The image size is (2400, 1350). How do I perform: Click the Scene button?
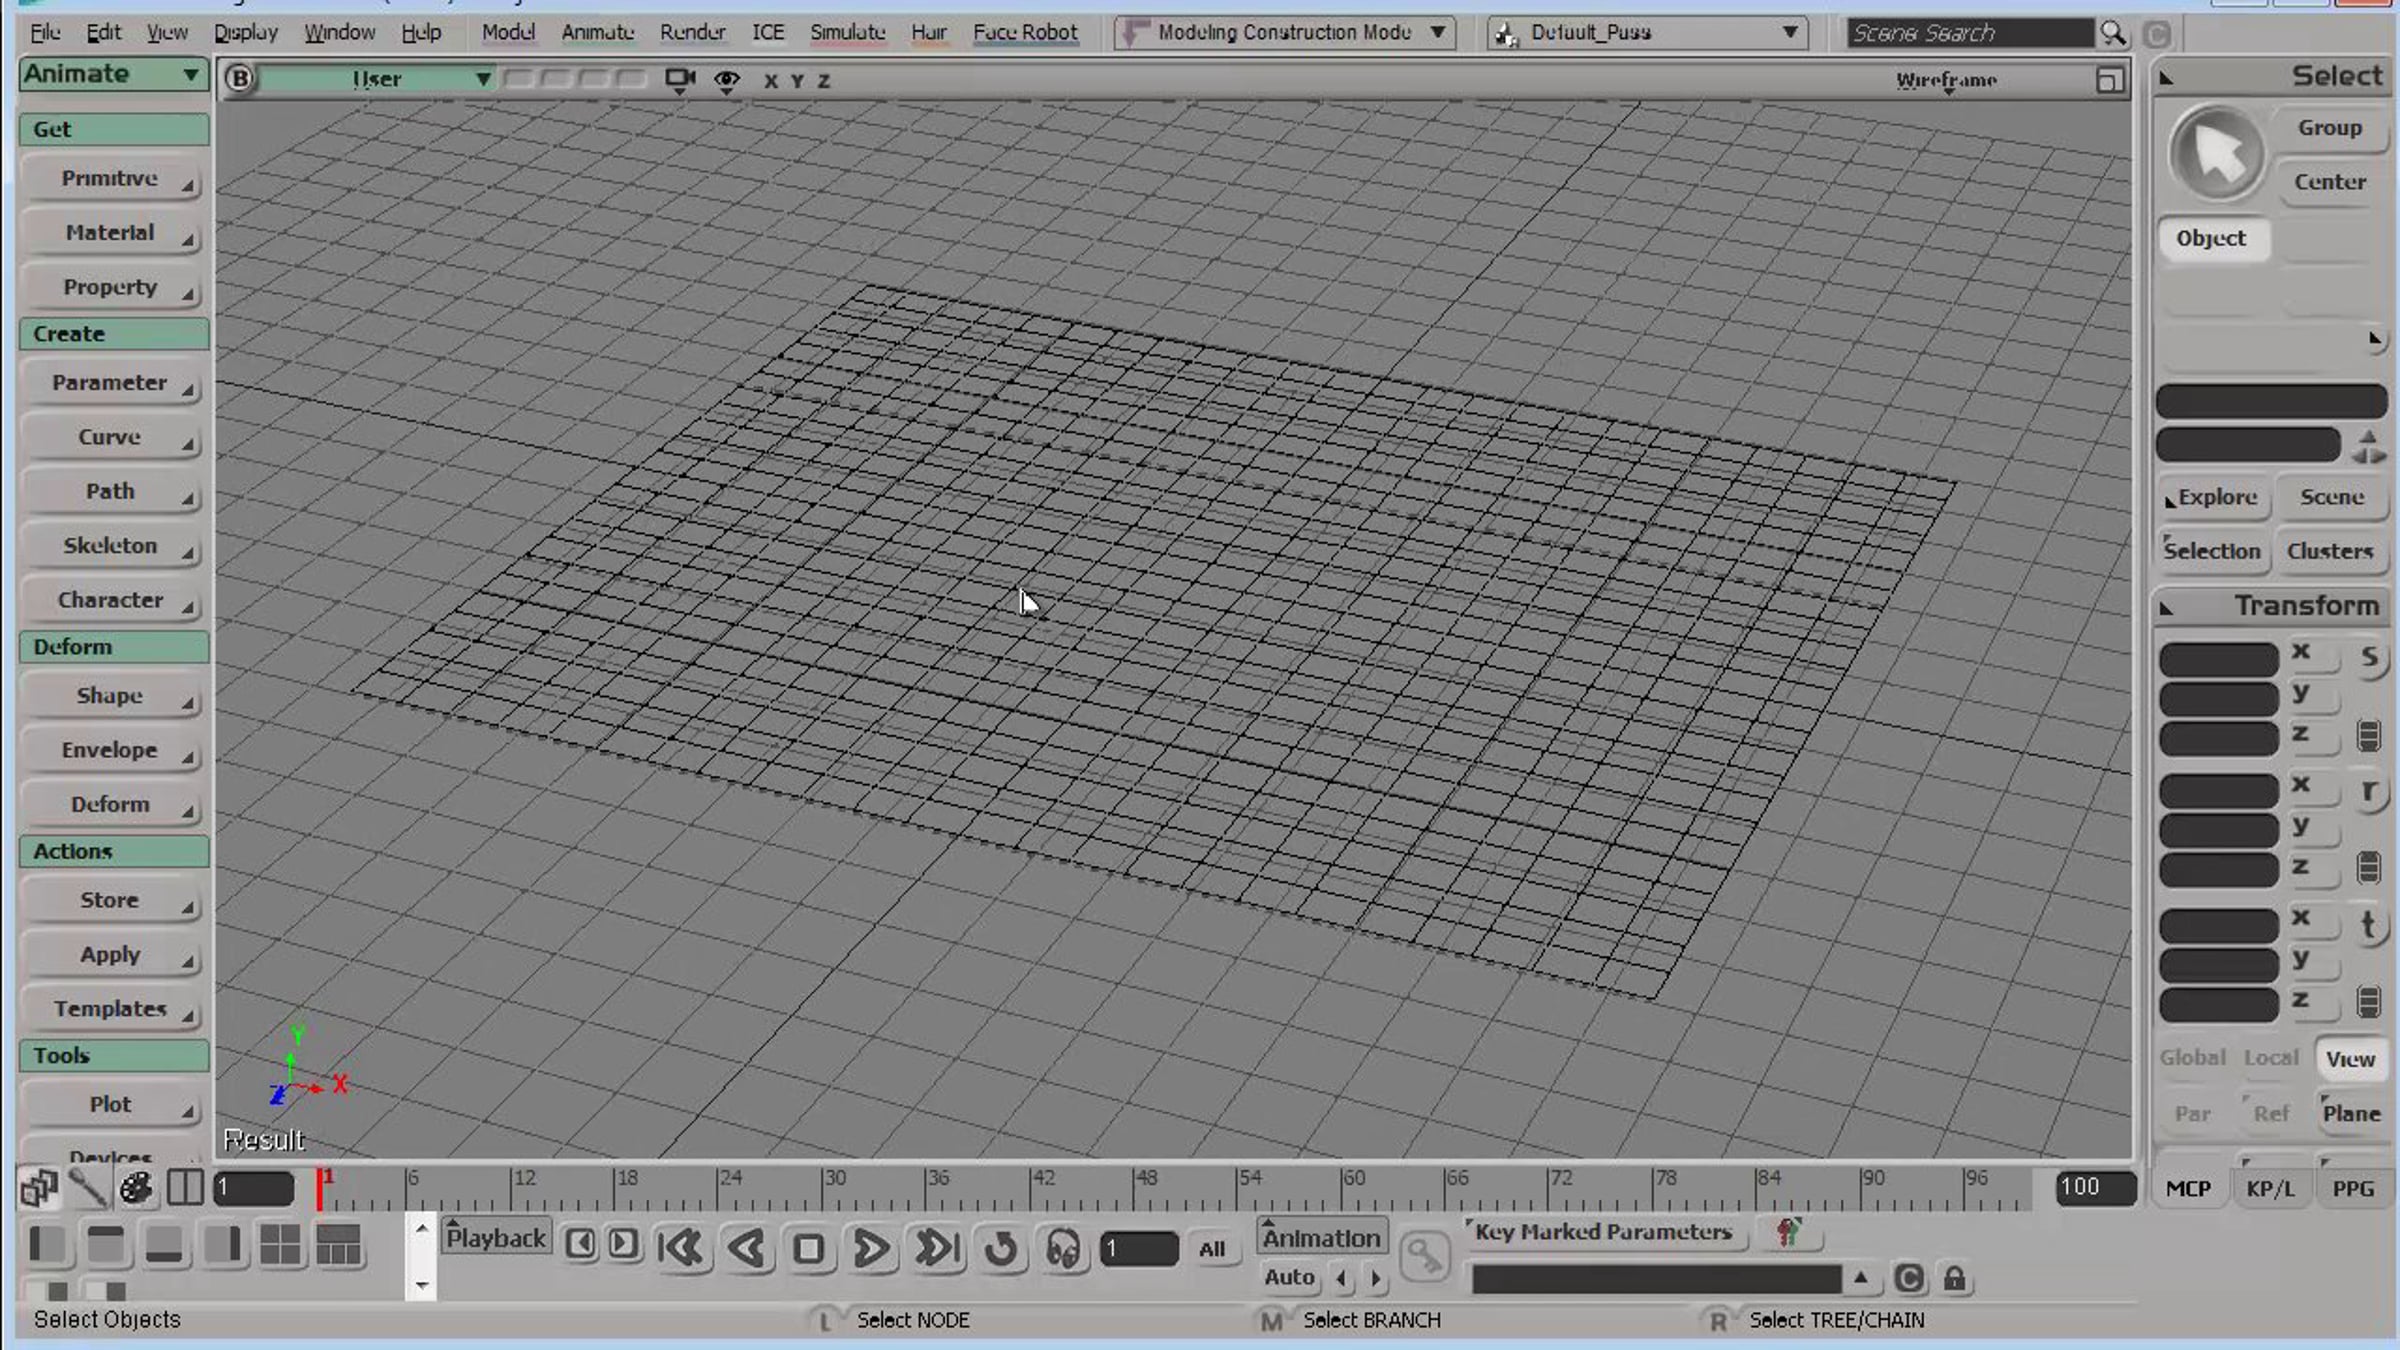point(2331,497)
